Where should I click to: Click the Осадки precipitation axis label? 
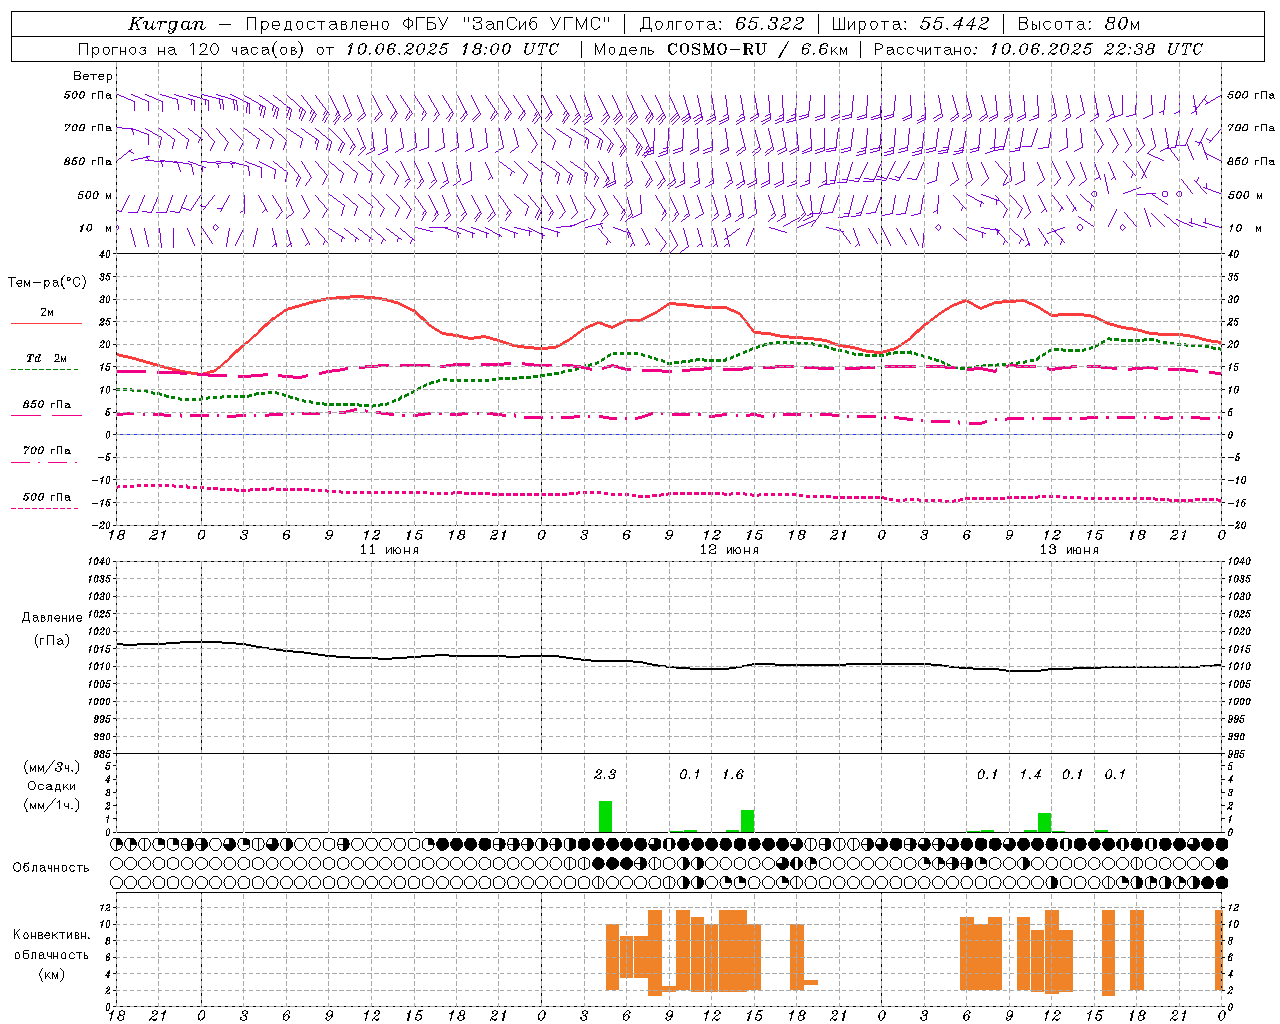(x=51, y=786)
